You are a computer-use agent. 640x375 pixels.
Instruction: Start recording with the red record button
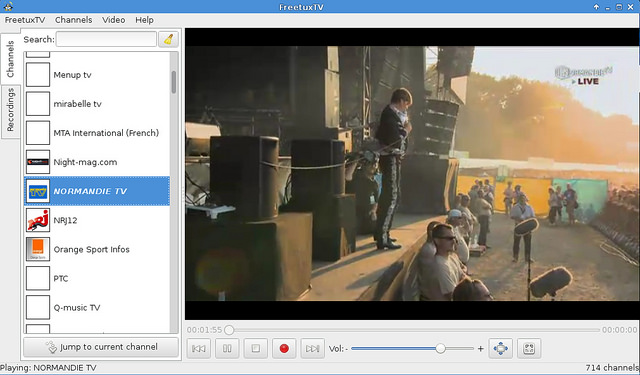pyautogui.click(x=284, y=348)
